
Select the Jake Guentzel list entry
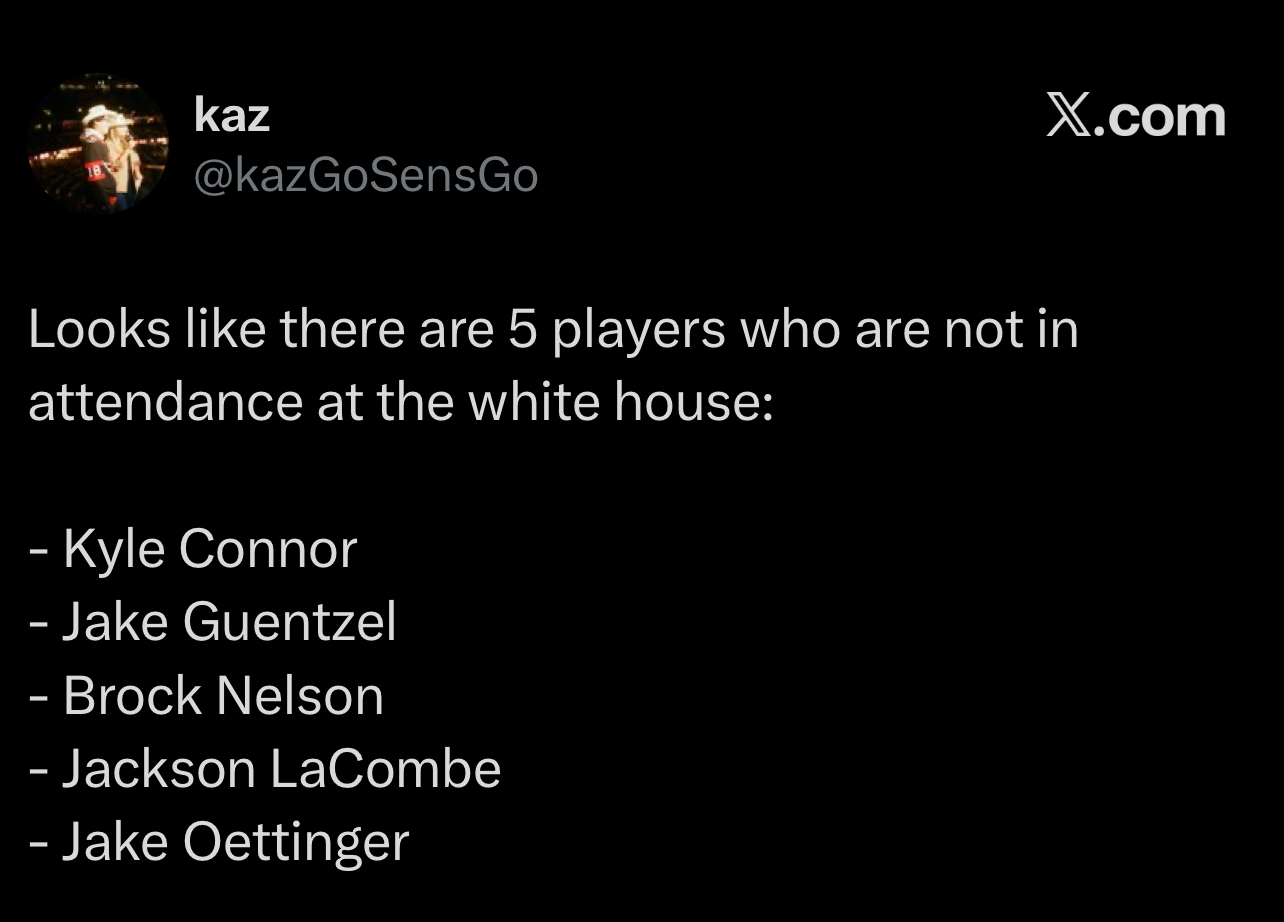coord(229,621)
